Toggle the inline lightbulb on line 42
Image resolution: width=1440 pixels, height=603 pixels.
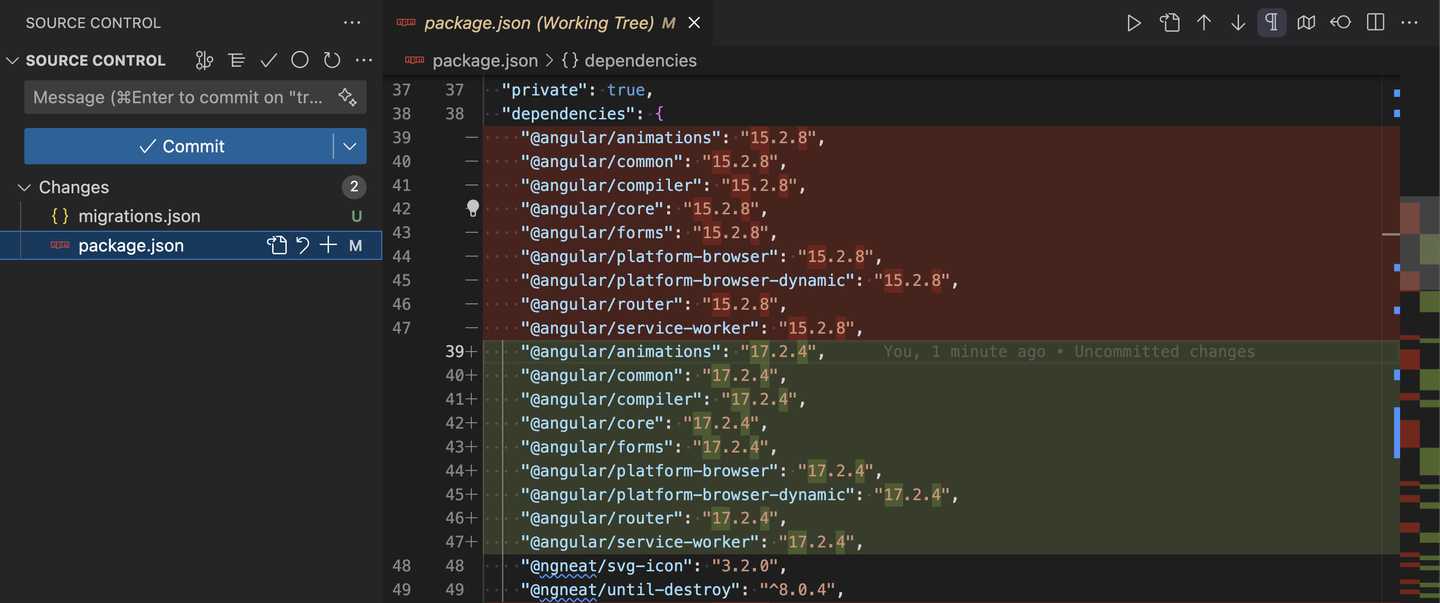click(x=472, y=207)
